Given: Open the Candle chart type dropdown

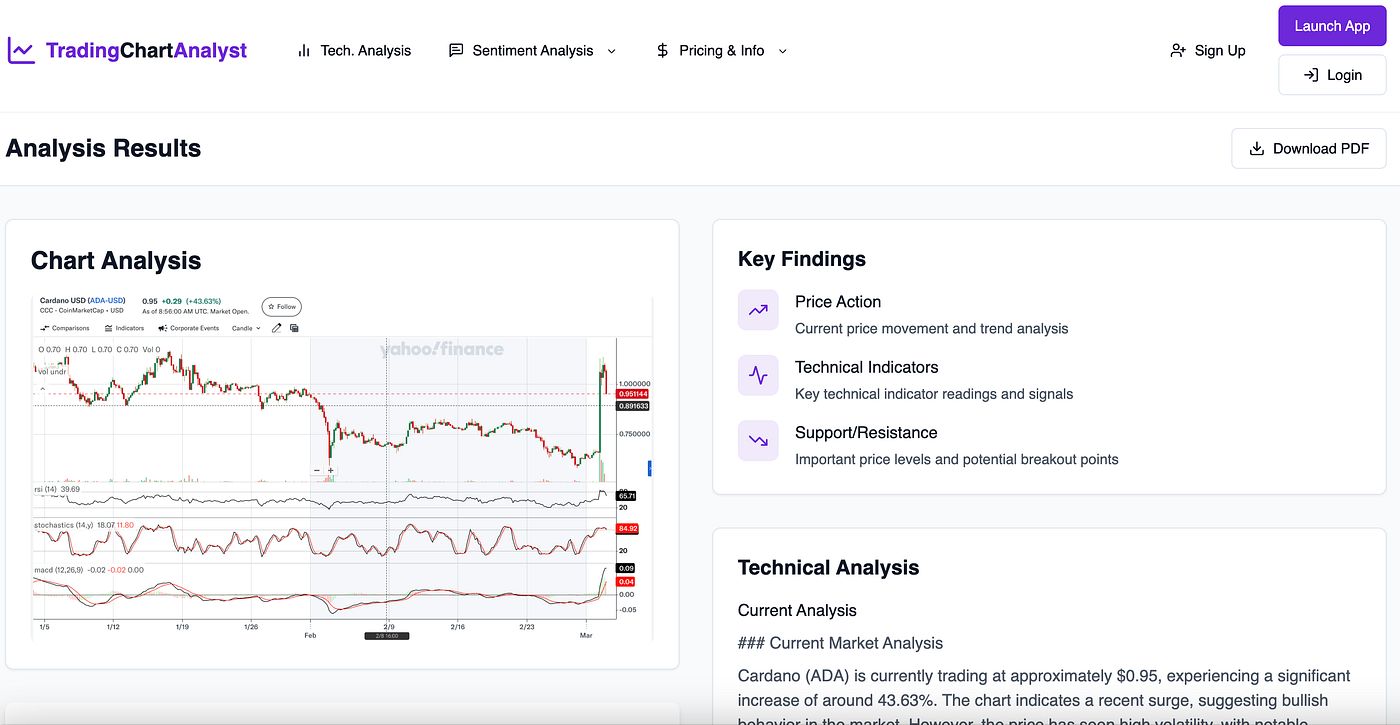Looking at the screenshot, I should [x=246, y=328].
